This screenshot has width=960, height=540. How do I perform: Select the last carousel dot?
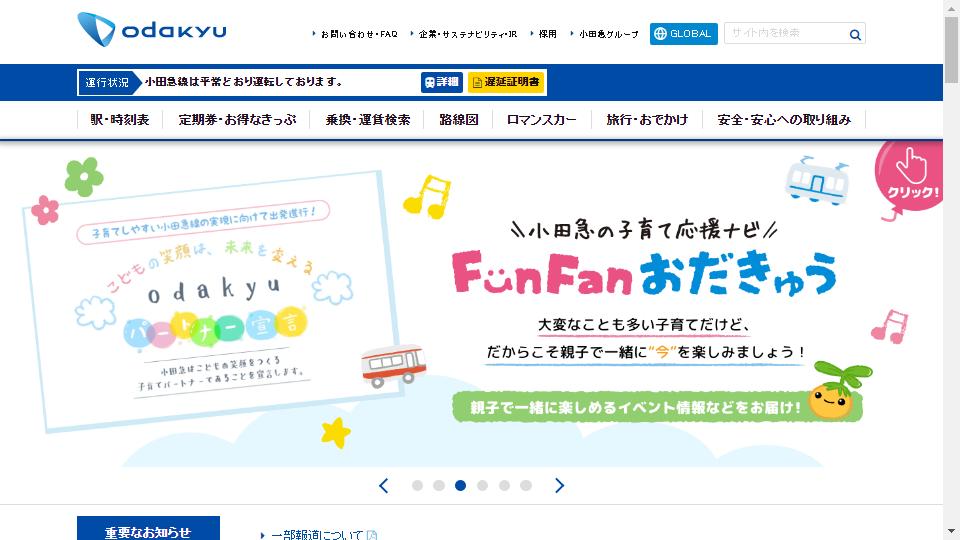(526, 486)
